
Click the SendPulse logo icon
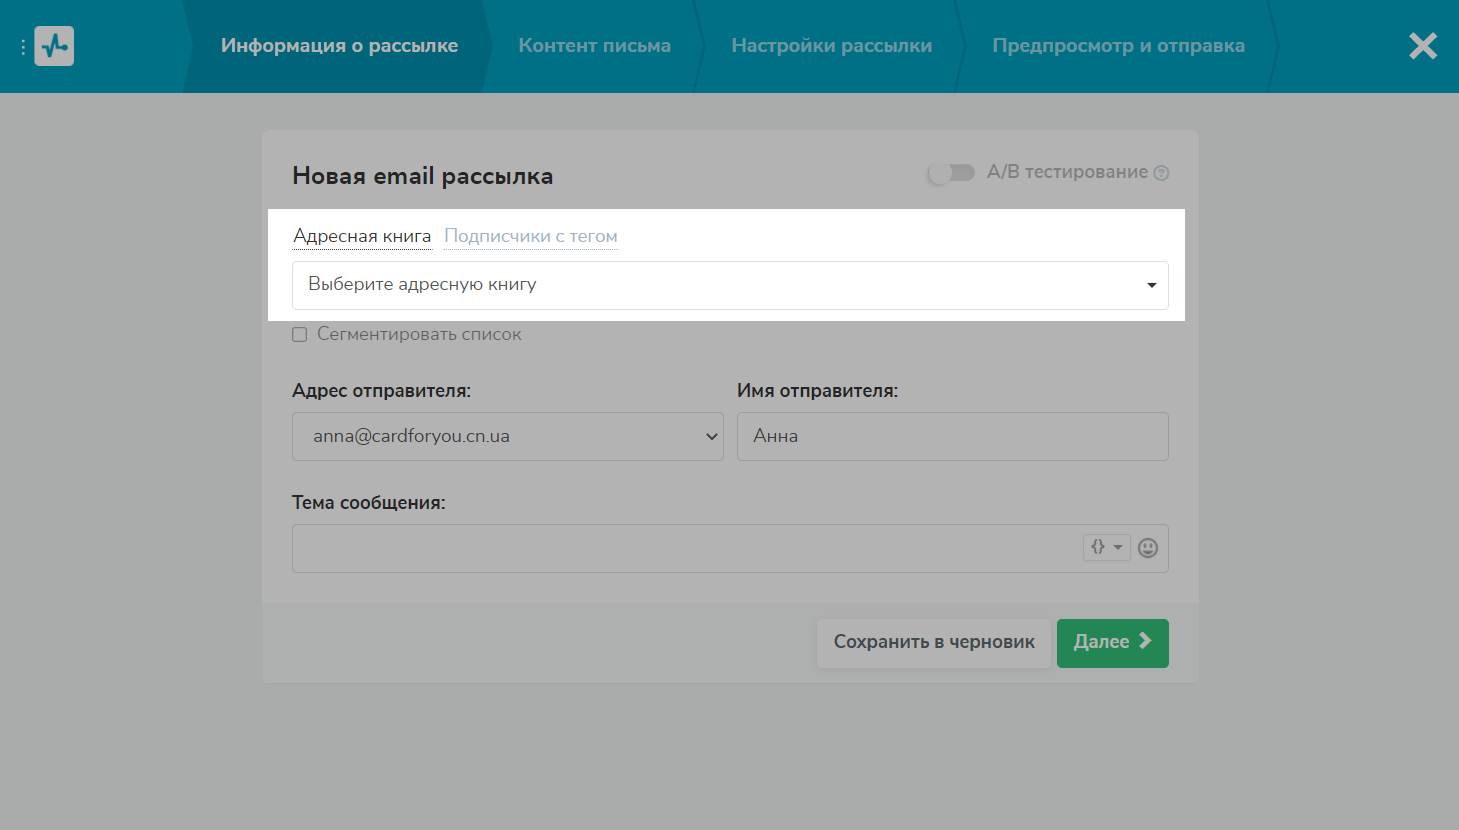pyautogui.click(x=54, y=46)
